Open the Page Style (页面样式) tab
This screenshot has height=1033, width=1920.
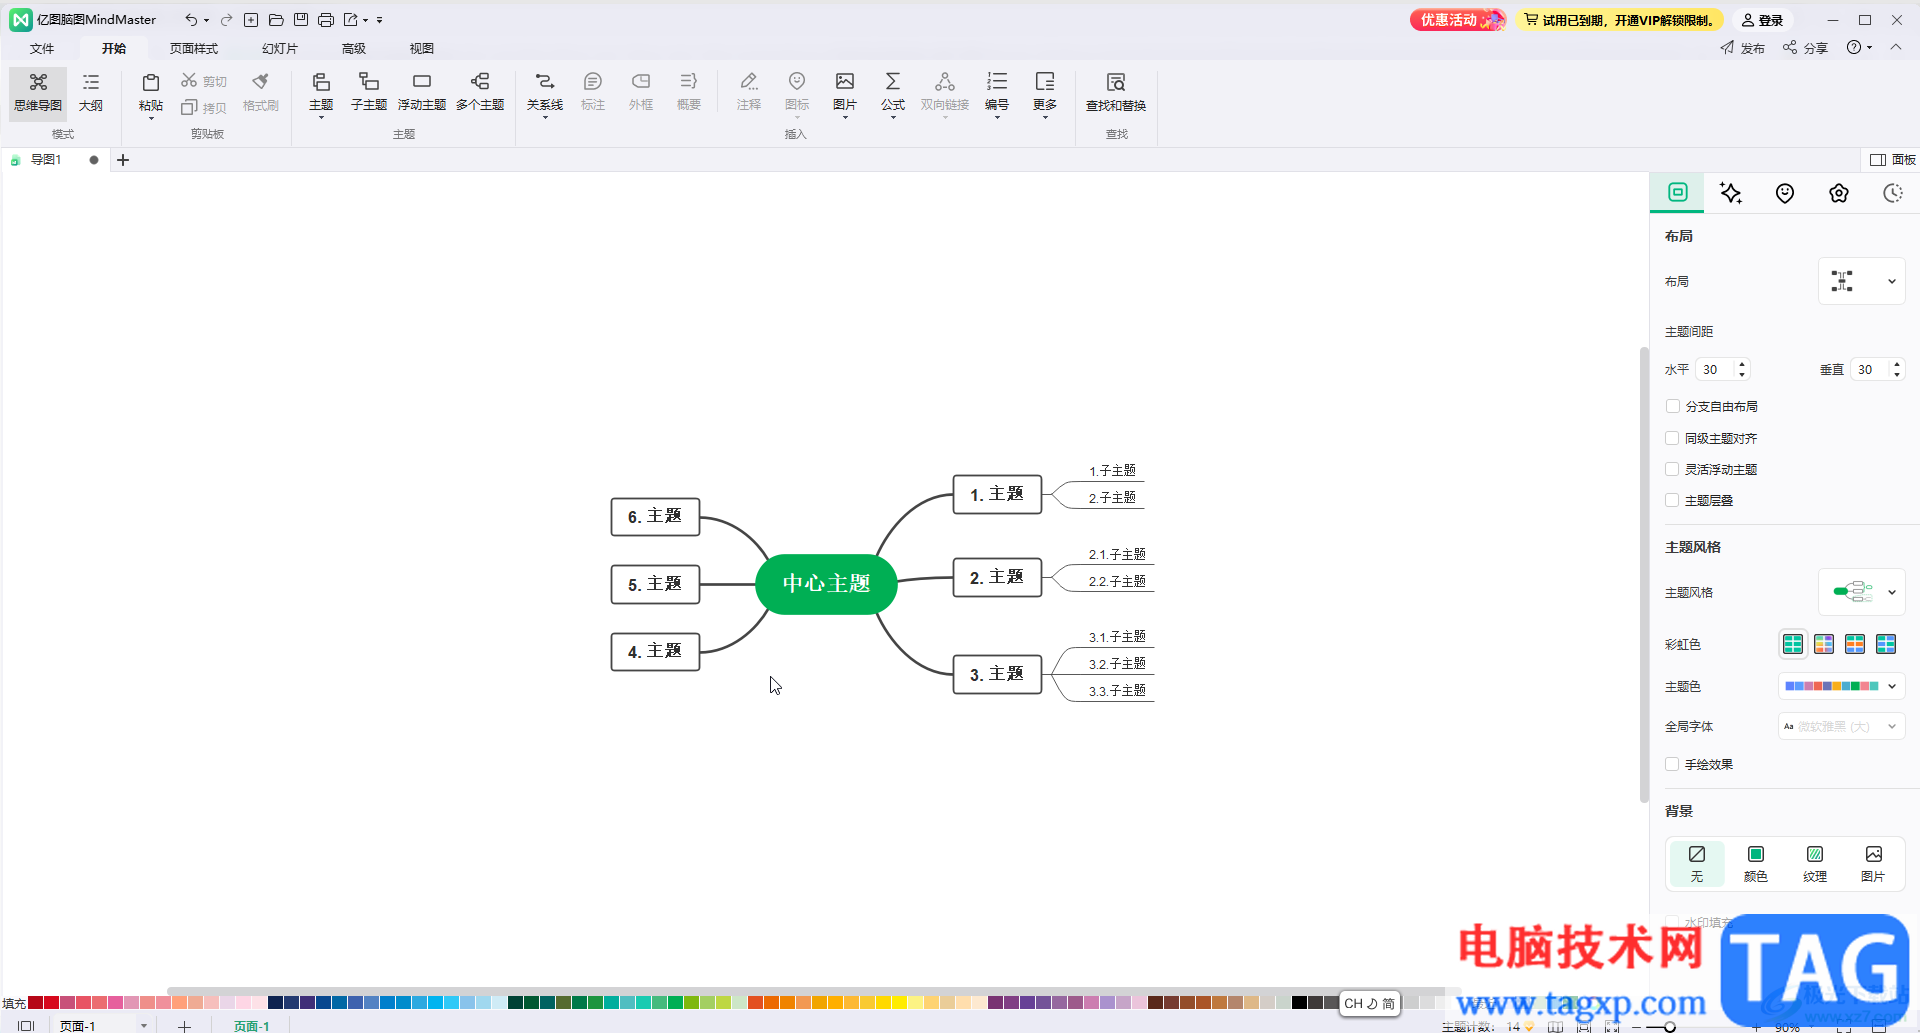point(194,48)
